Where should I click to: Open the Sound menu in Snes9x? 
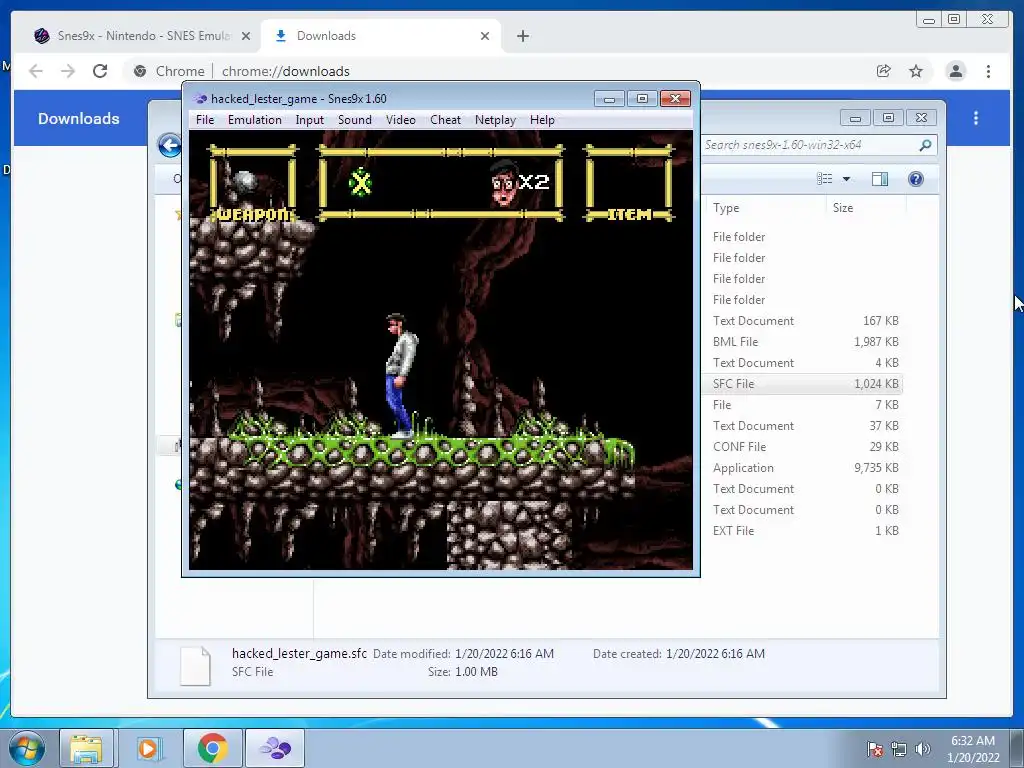[355, 120]
